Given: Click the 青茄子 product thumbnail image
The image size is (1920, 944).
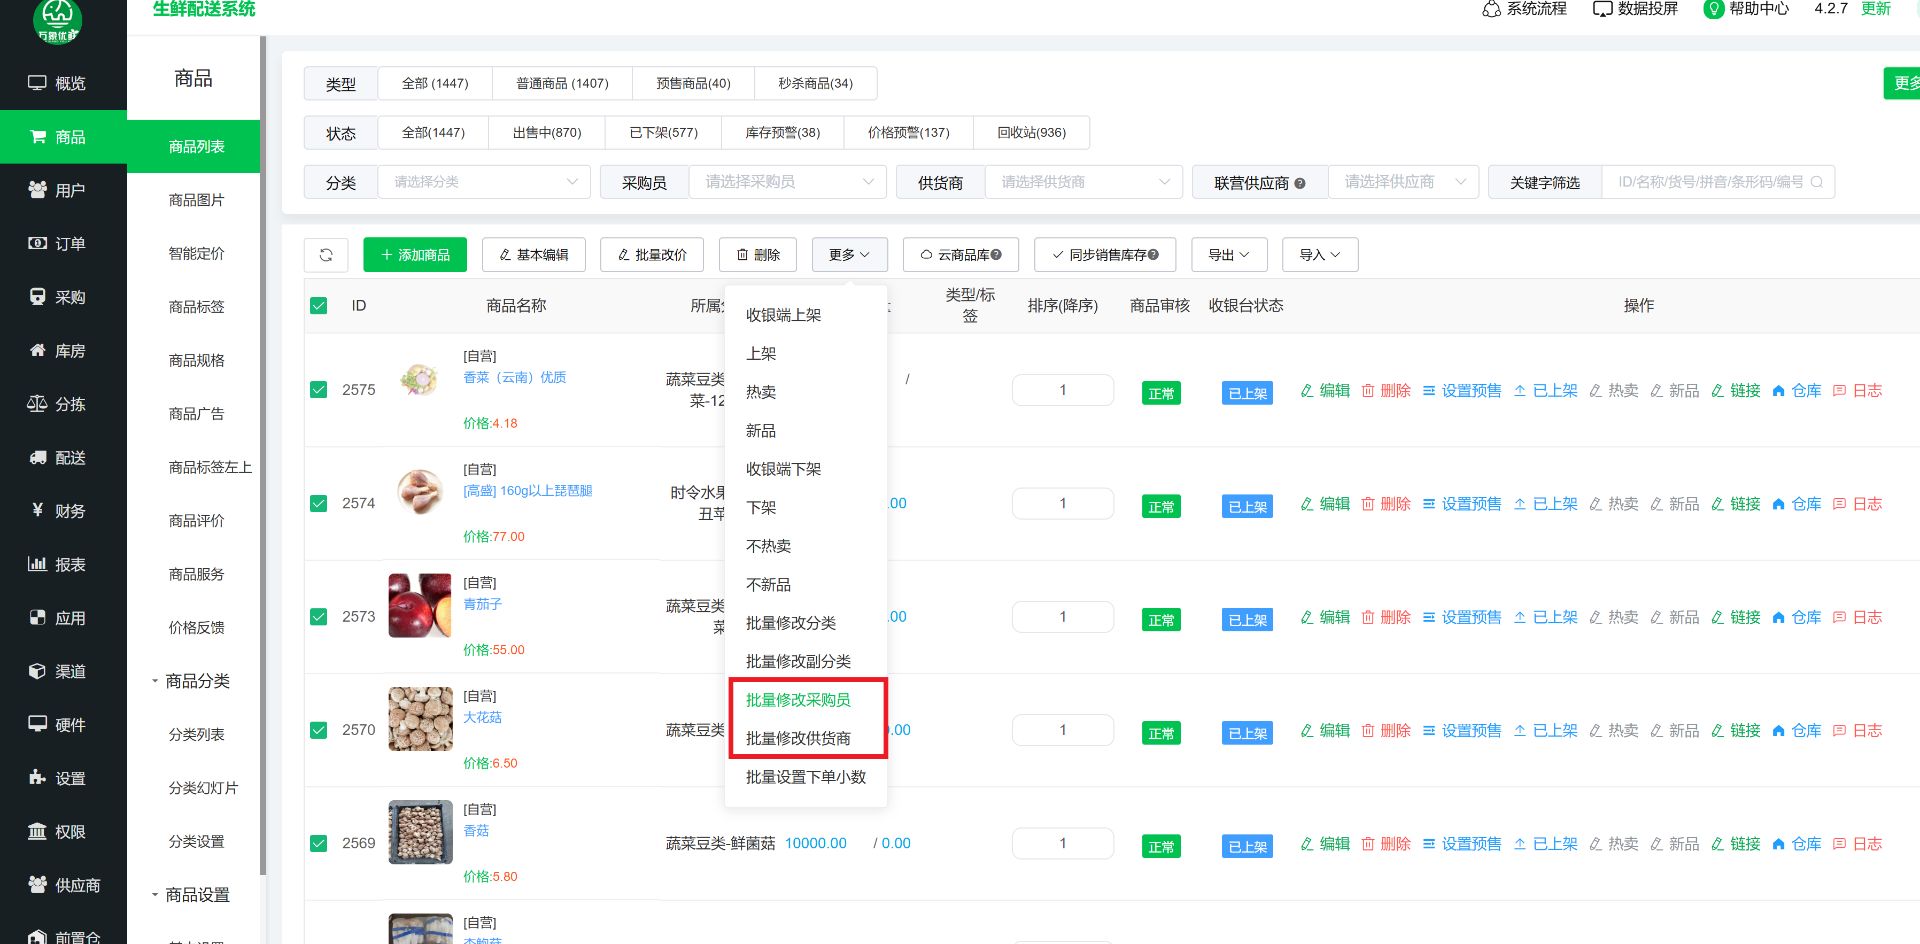Looking at the screenshot, I should click(420, 605).
